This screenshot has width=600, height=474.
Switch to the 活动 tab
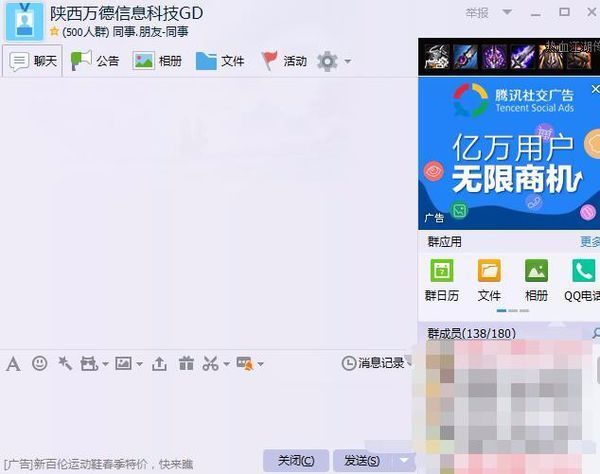284,61
